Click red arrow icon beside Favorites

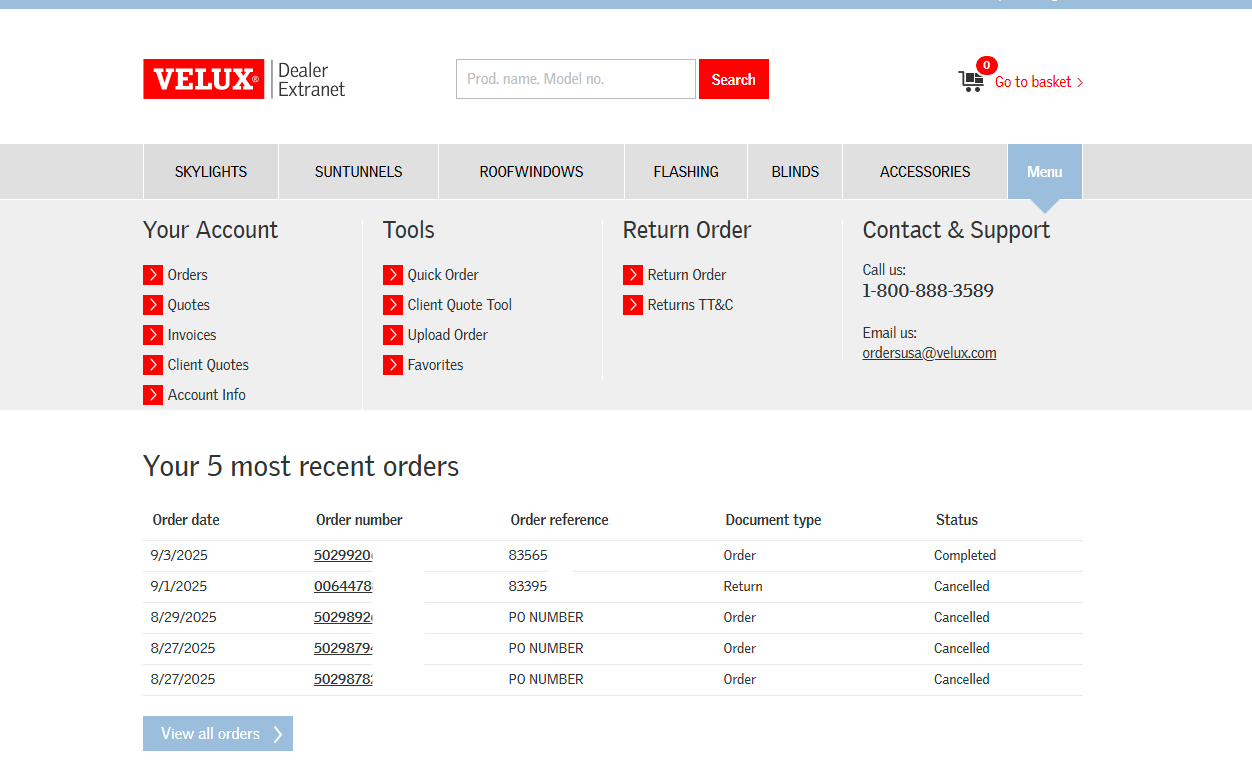pyautogui.click(x=393, y=365)
